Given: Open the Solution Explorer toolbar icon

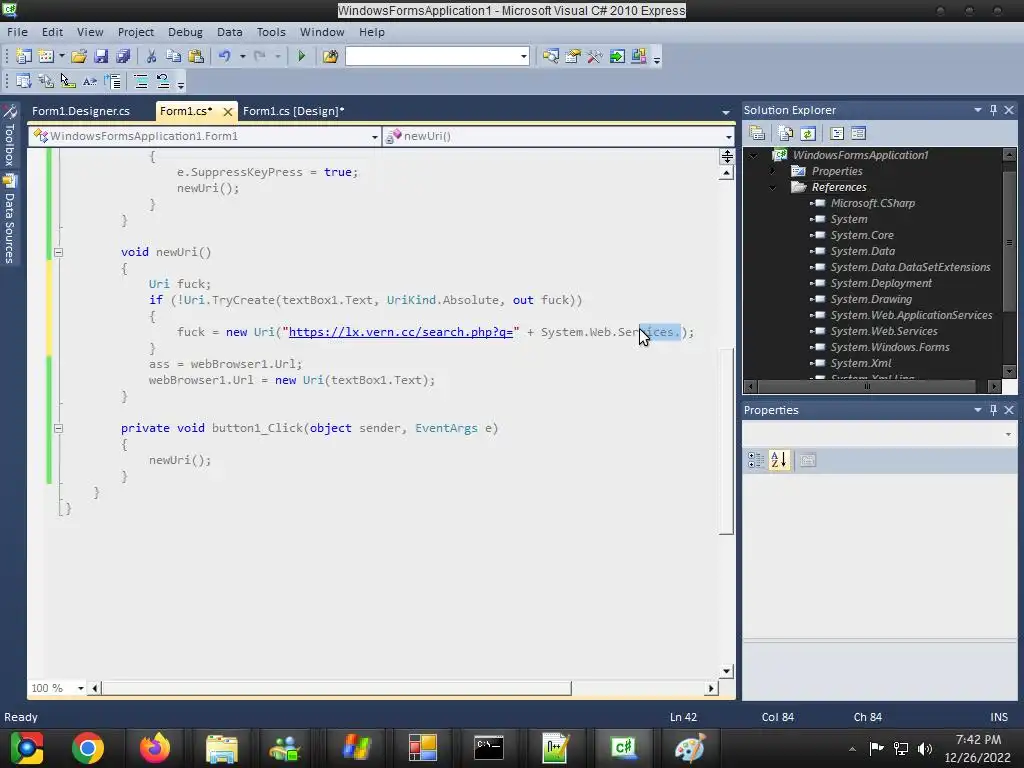Looking at the screenshot, I should (x=551, y=56).
